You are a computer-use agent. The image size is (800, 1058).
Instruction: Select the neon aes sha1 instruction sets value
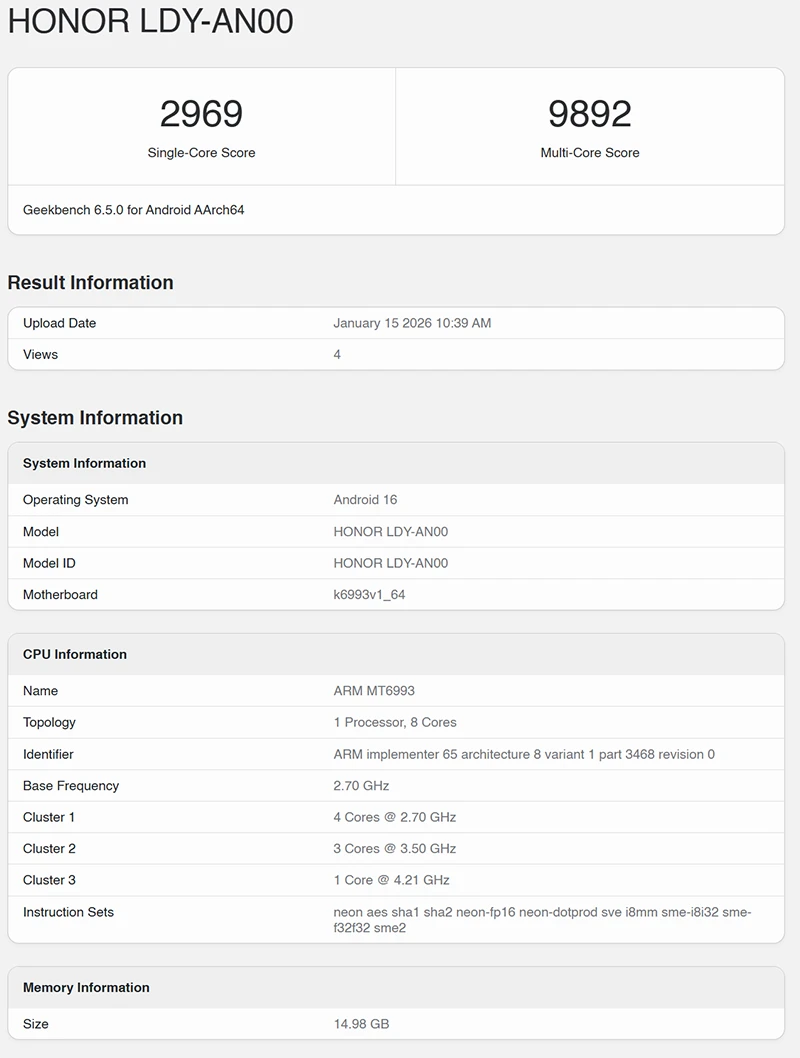point(542,920)
